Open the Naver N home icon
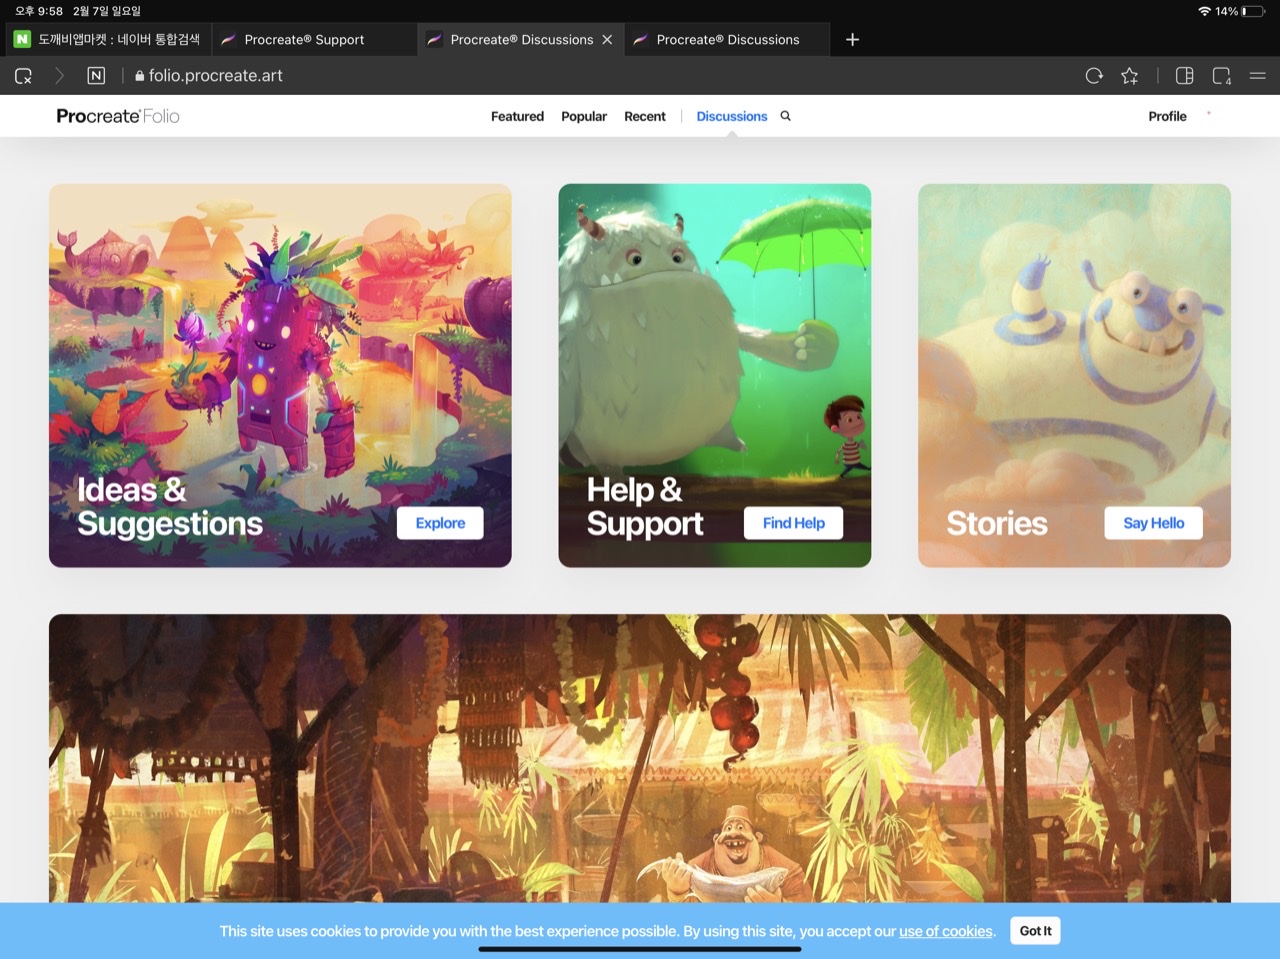Viewport: 1280px width, 959px height. pyautogui.click(x=96, y=76)
